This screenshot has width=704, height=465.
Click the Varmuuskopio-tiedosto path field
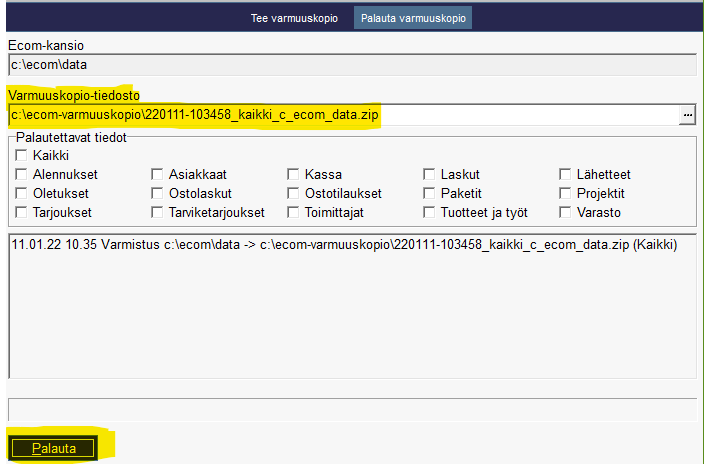click(x=344, y=115)
